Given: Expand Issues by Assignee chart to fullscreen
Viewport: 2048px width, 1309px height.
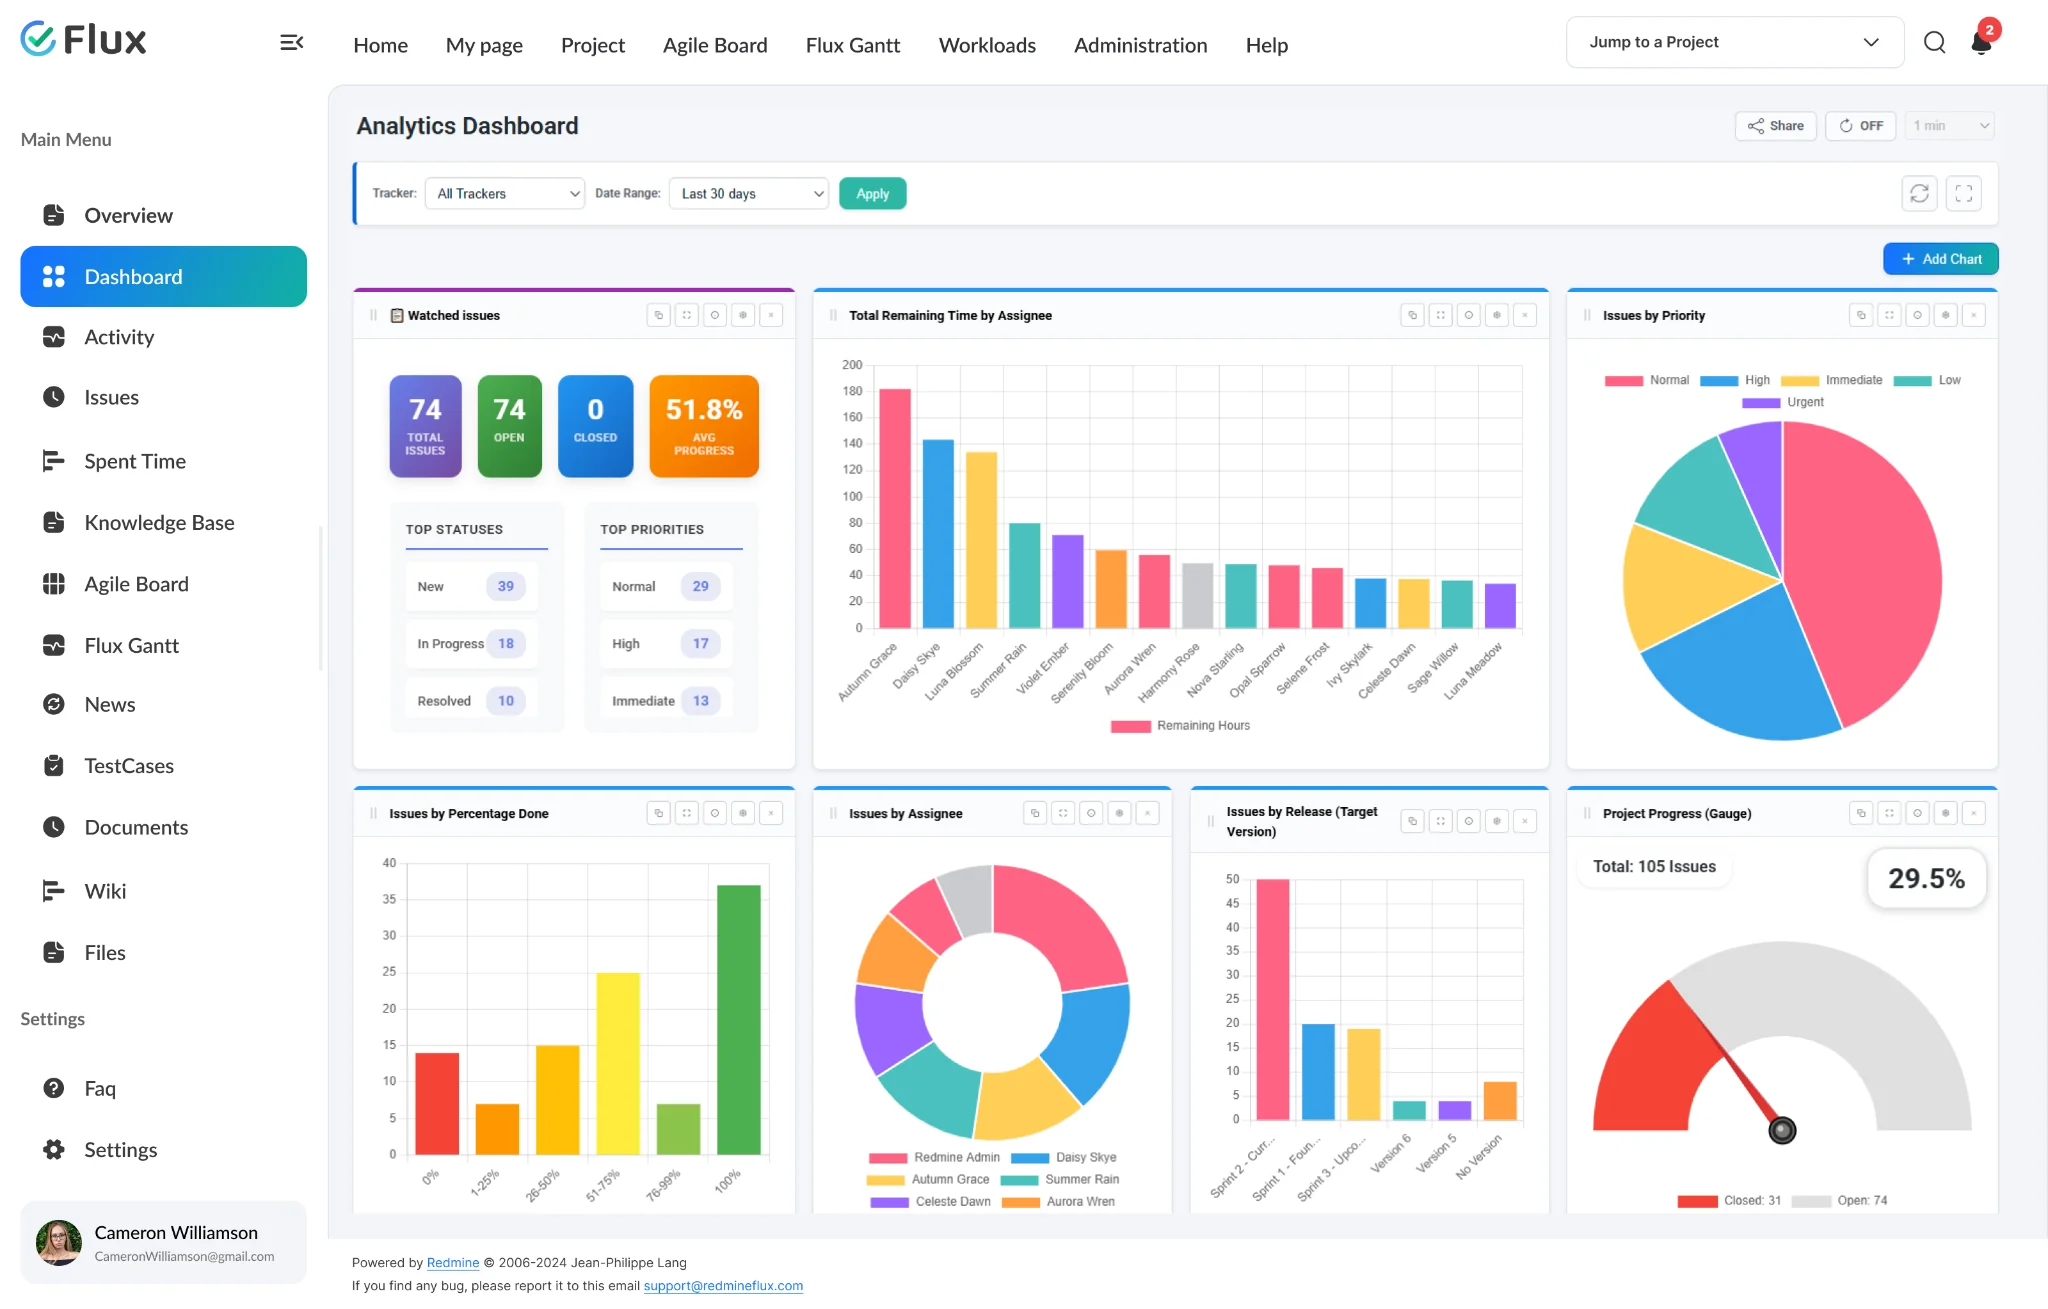Looking at the screenshot, I should click(1063, 813).
